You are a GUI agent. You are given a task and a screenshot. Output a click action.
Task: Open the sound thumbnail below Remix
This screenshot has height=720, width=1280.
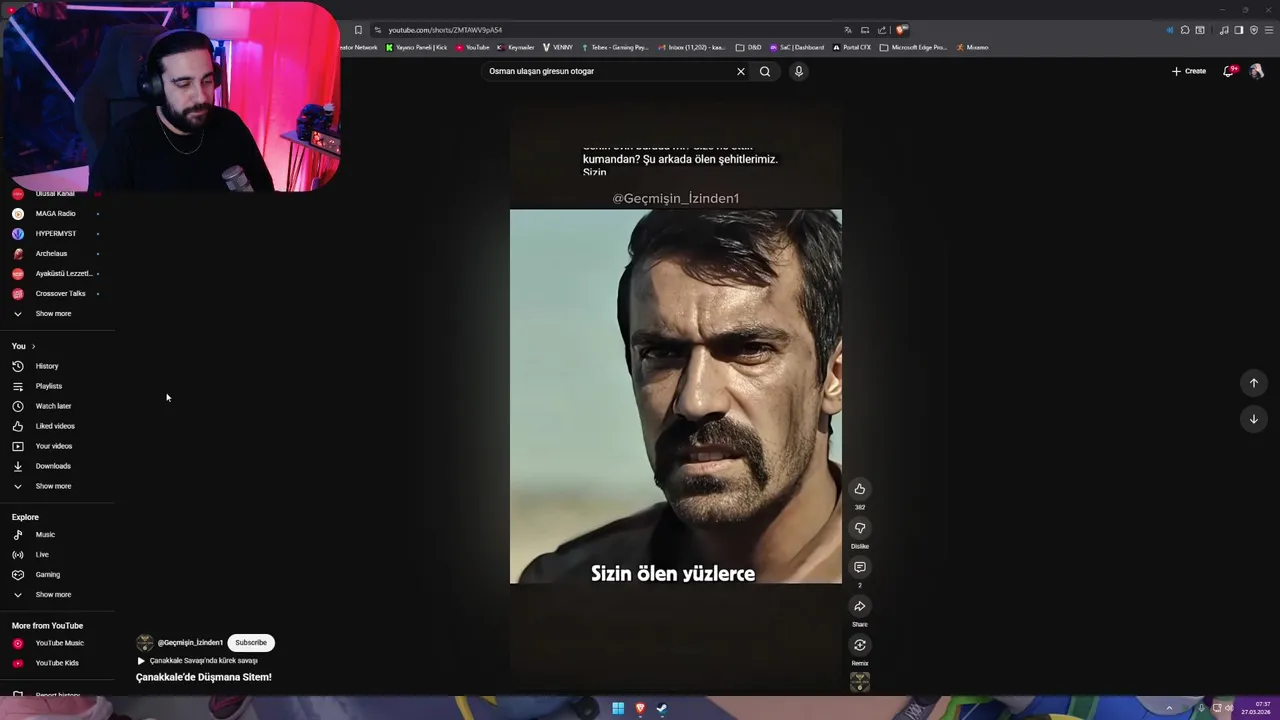[x=859, y=682]
